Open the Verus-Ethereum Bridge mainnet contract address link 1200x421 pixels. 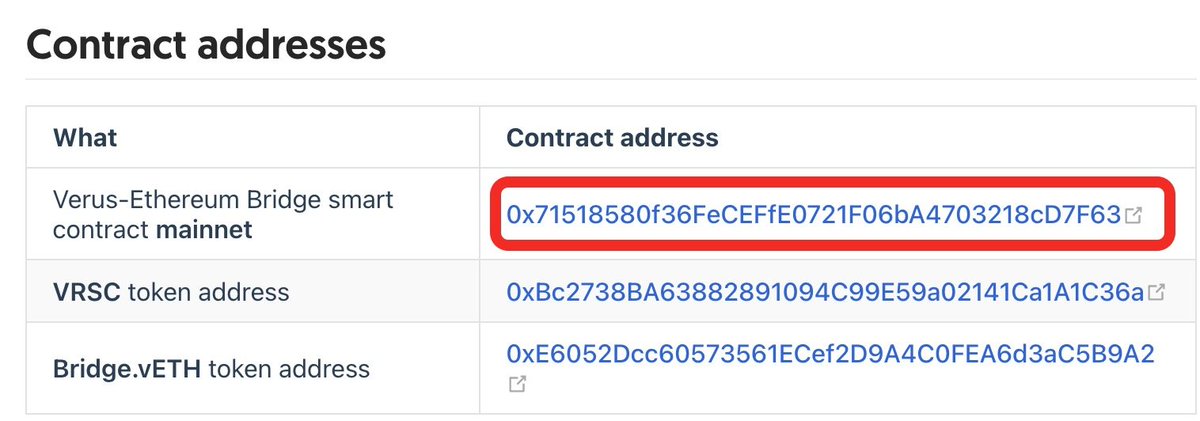[814, 214]
